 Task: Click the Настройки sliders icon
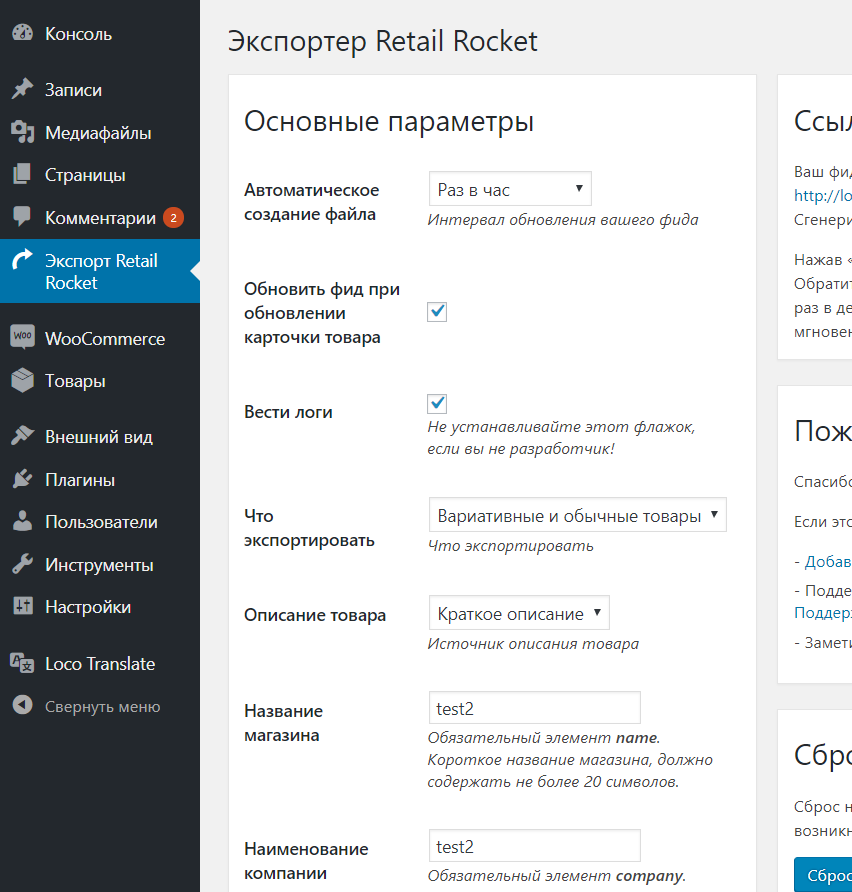pyautogui.click(x=23, y=606)
